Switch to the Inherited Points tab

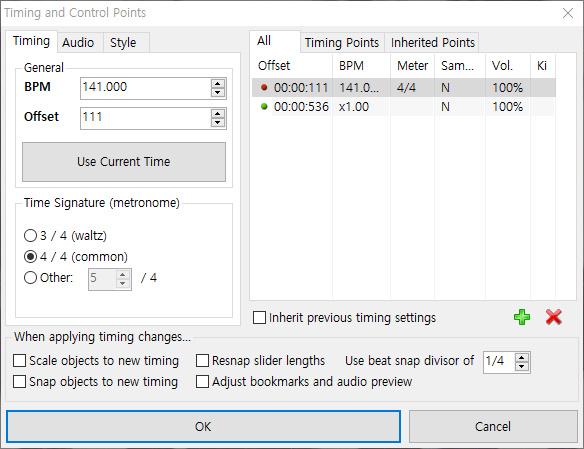coord(433,42)
